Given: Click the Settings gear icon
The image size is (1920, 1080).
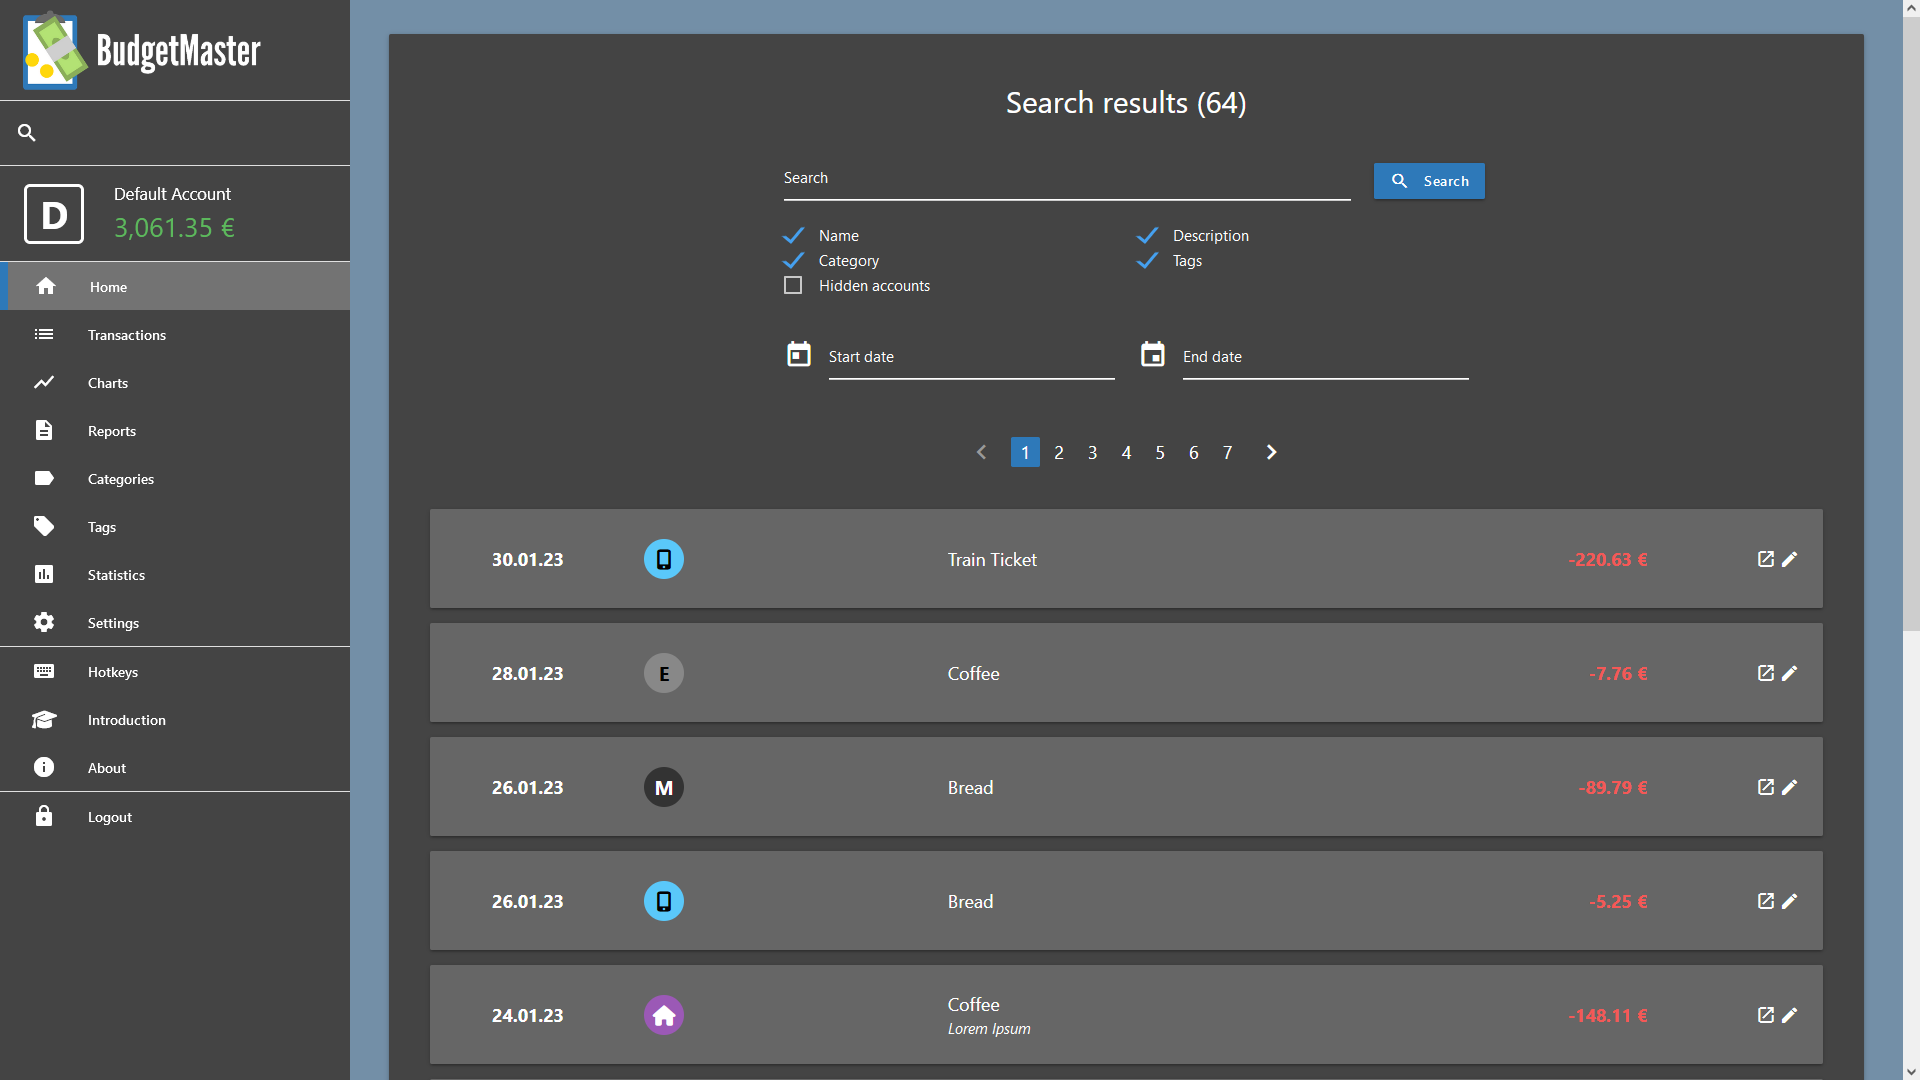Looking at the screenshot, I should coord(44,622).
